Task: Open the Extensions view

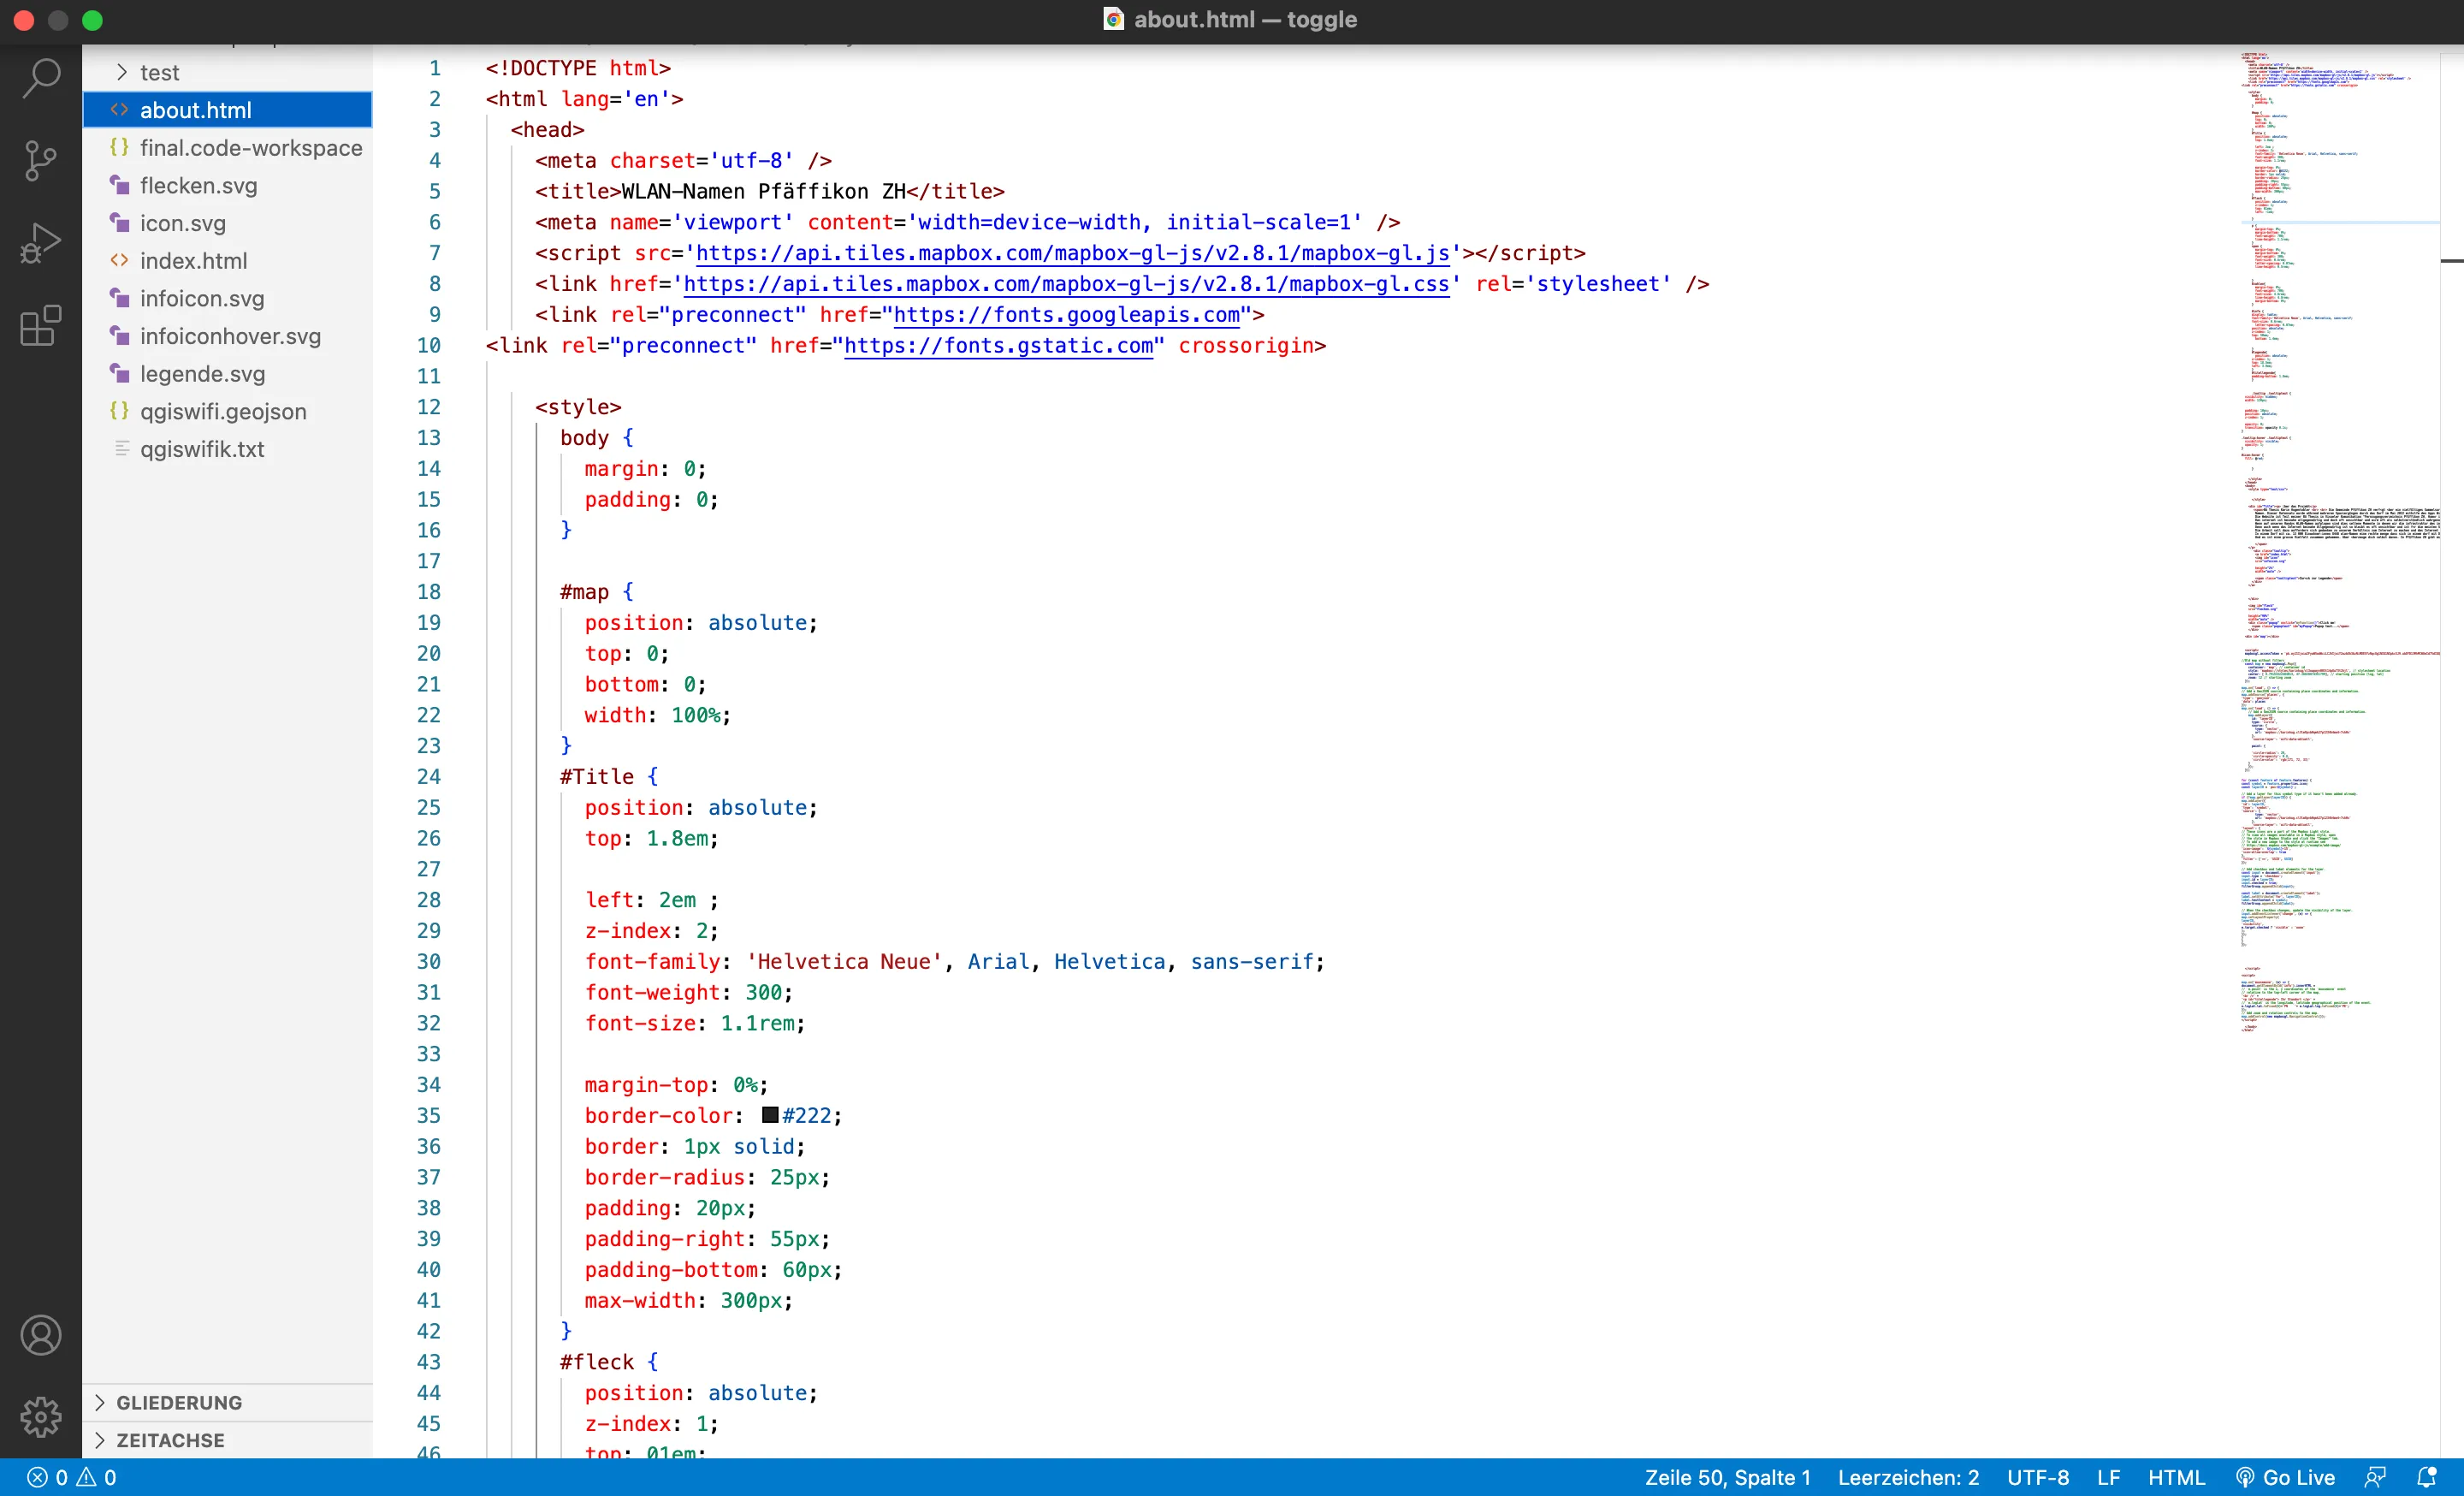Action: [41, 326]
